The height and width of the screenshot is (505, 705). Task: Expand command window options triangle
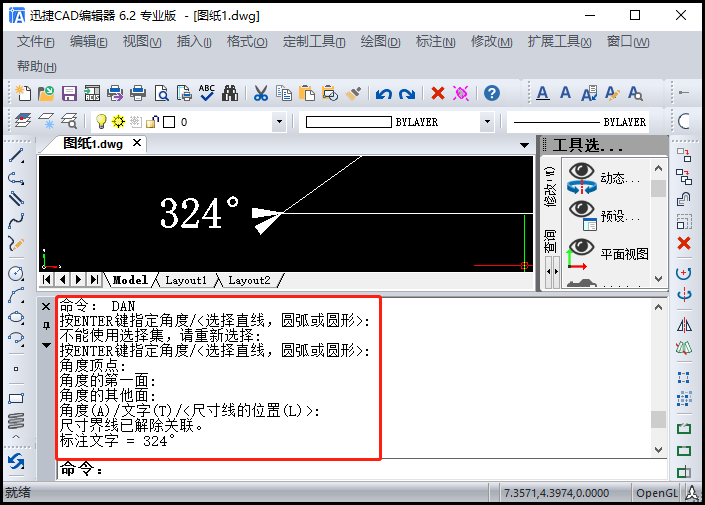tap(46, 345)
